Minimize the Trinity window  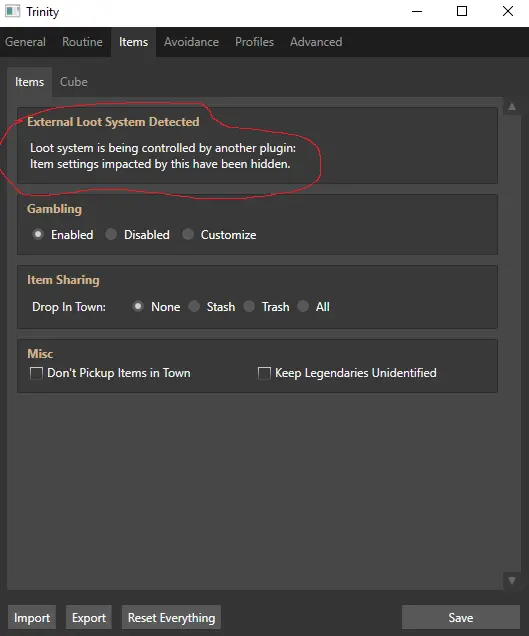[417, 11]
